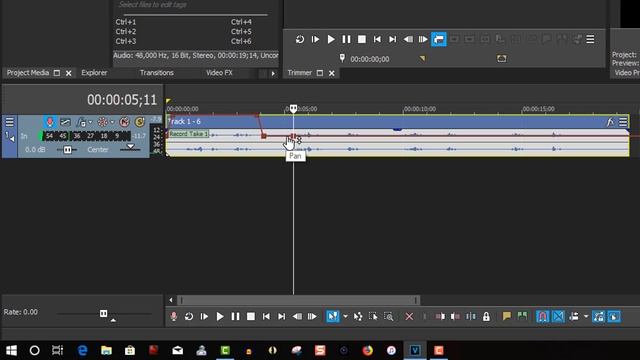Toggle Lock Envelopes to Events icon
The height and width of the screenshot is (360, 640).
coord(598,316)
